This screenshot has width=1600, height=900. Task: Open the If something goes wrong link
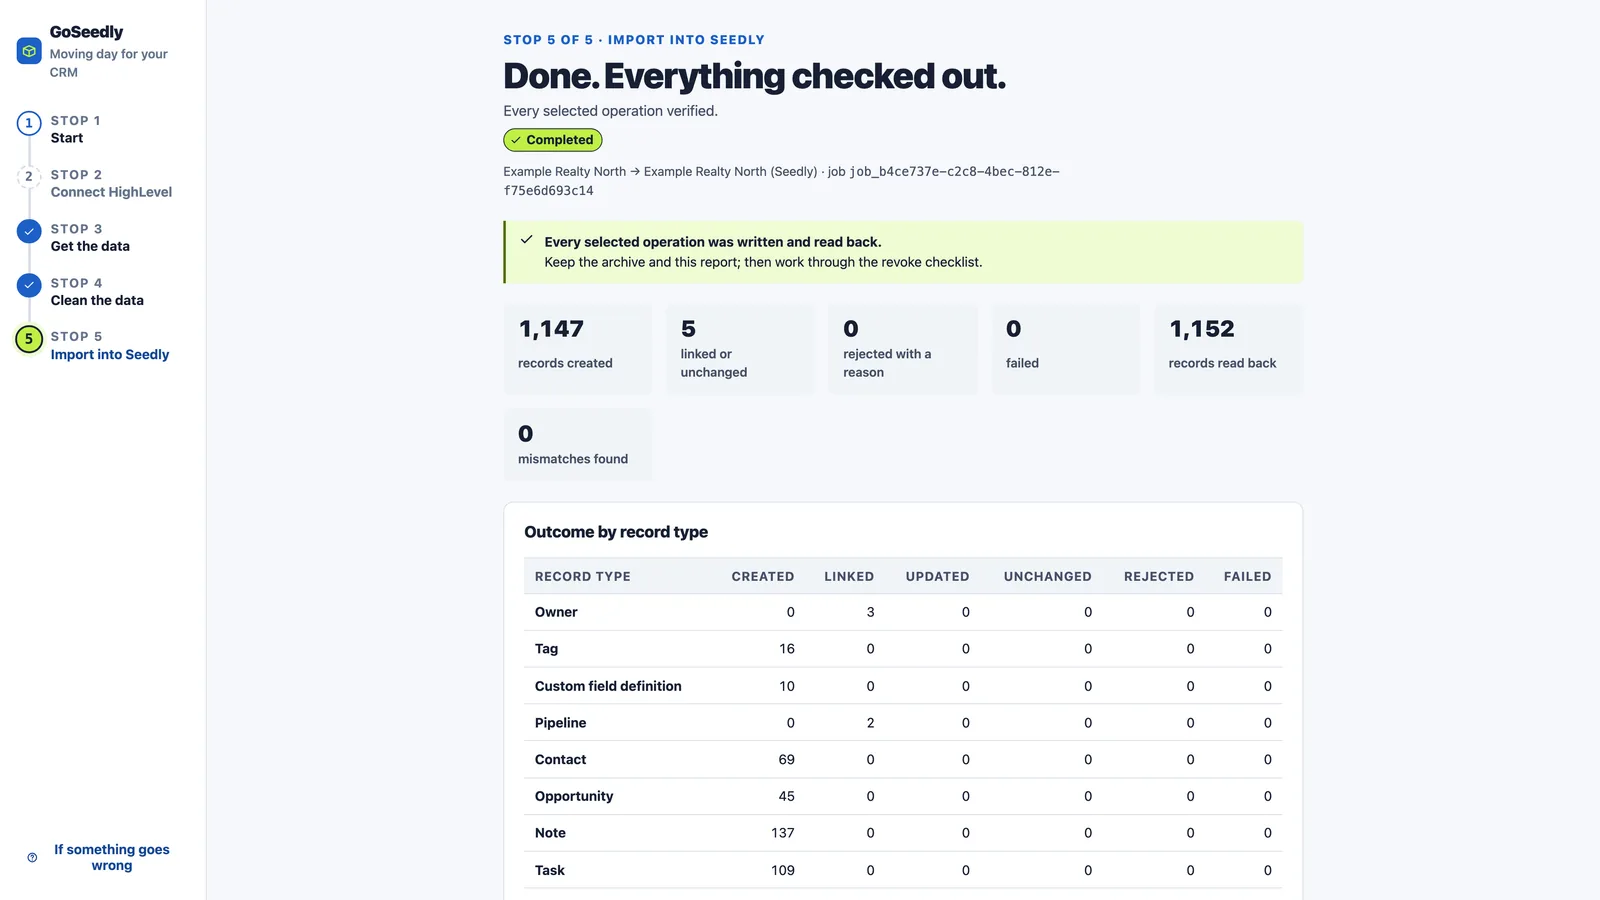pos(111,857)
